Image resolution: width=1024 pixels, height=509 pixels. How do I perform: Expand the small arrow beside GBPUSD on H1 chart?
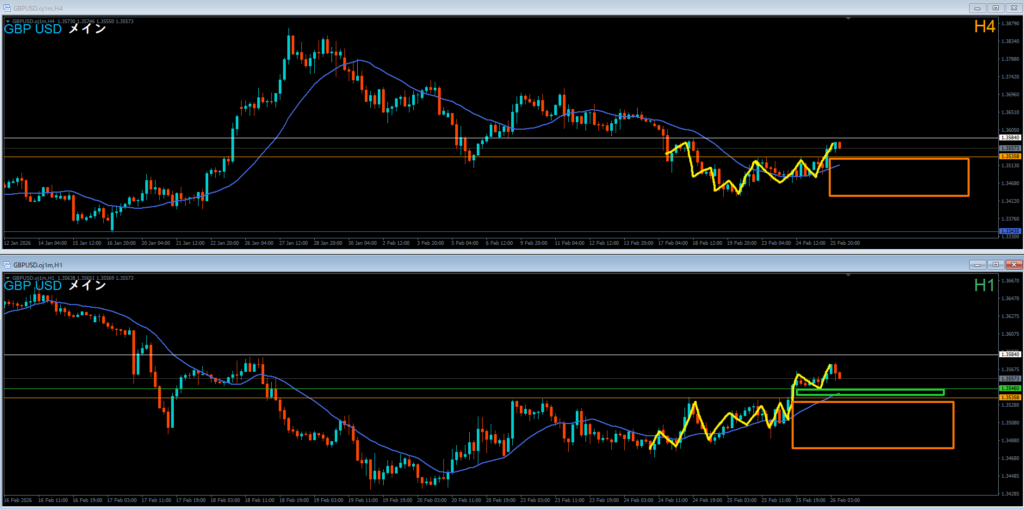tap(8, 276)
